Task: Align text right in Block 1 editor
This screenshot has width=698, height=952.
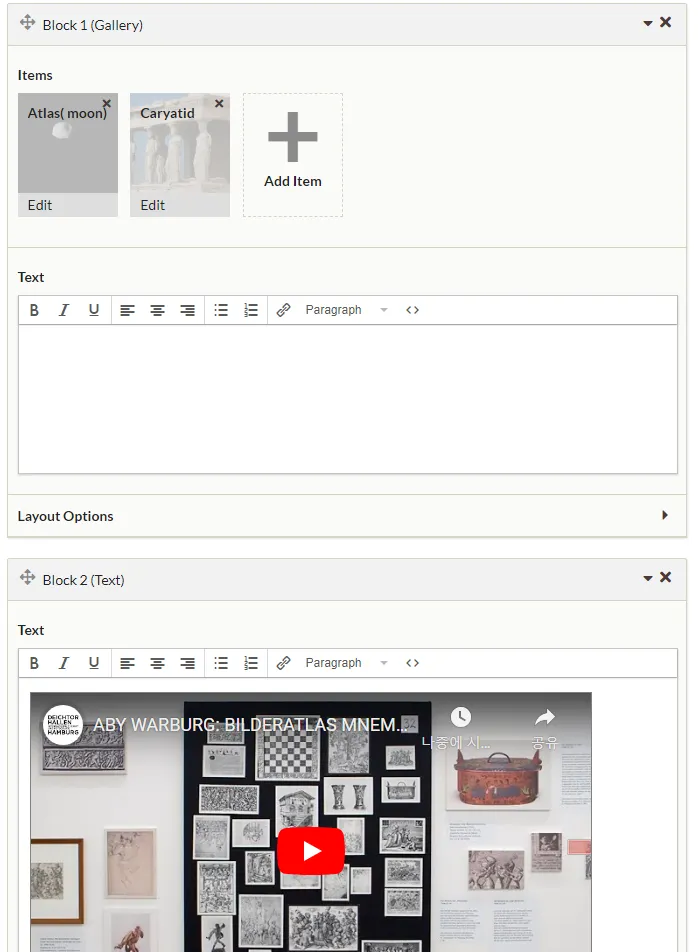Action: pyautogui.click(x=188, y=310)
